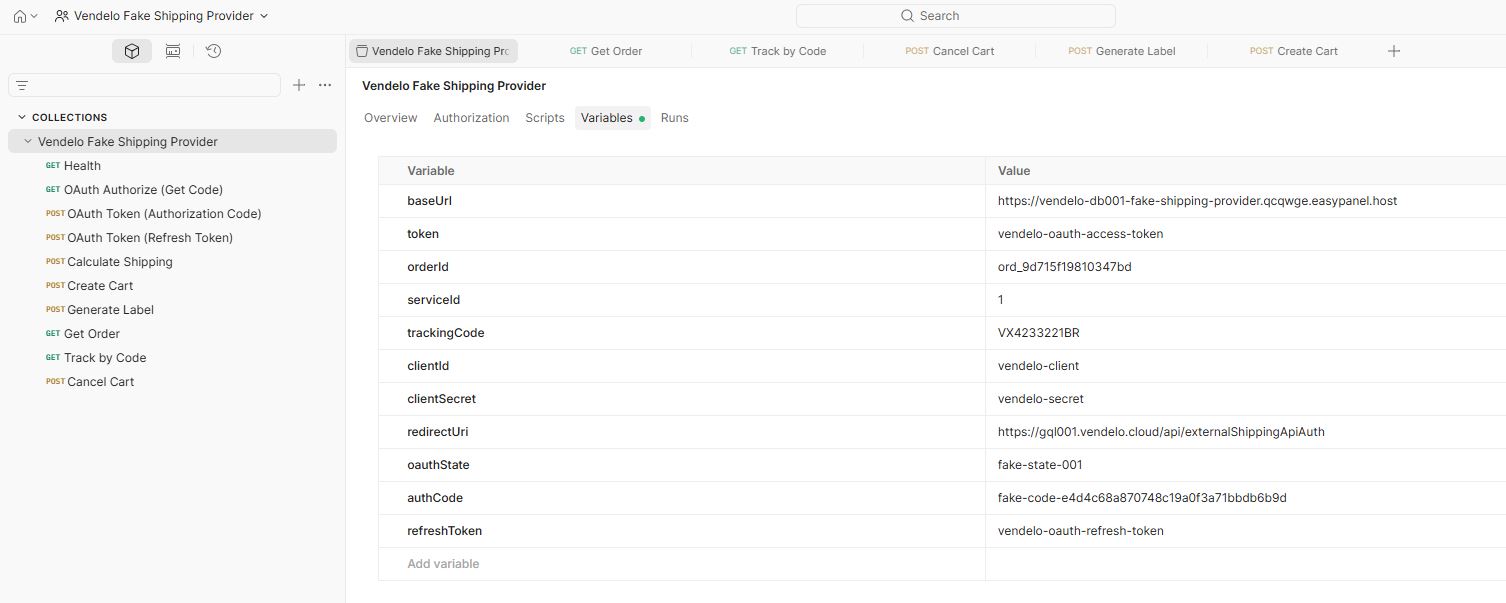Select the Collections cube icon
This screenshot has width=1506, height=603.
131,50
